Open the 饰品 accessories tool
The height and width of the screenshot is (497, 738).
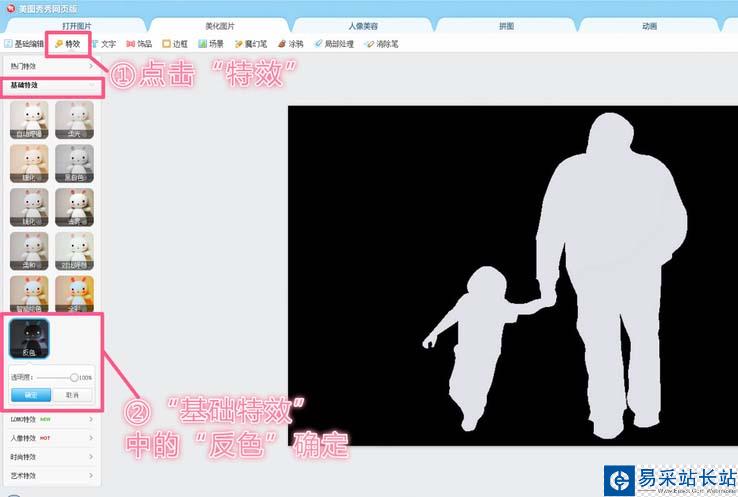(x=139, y=44)
